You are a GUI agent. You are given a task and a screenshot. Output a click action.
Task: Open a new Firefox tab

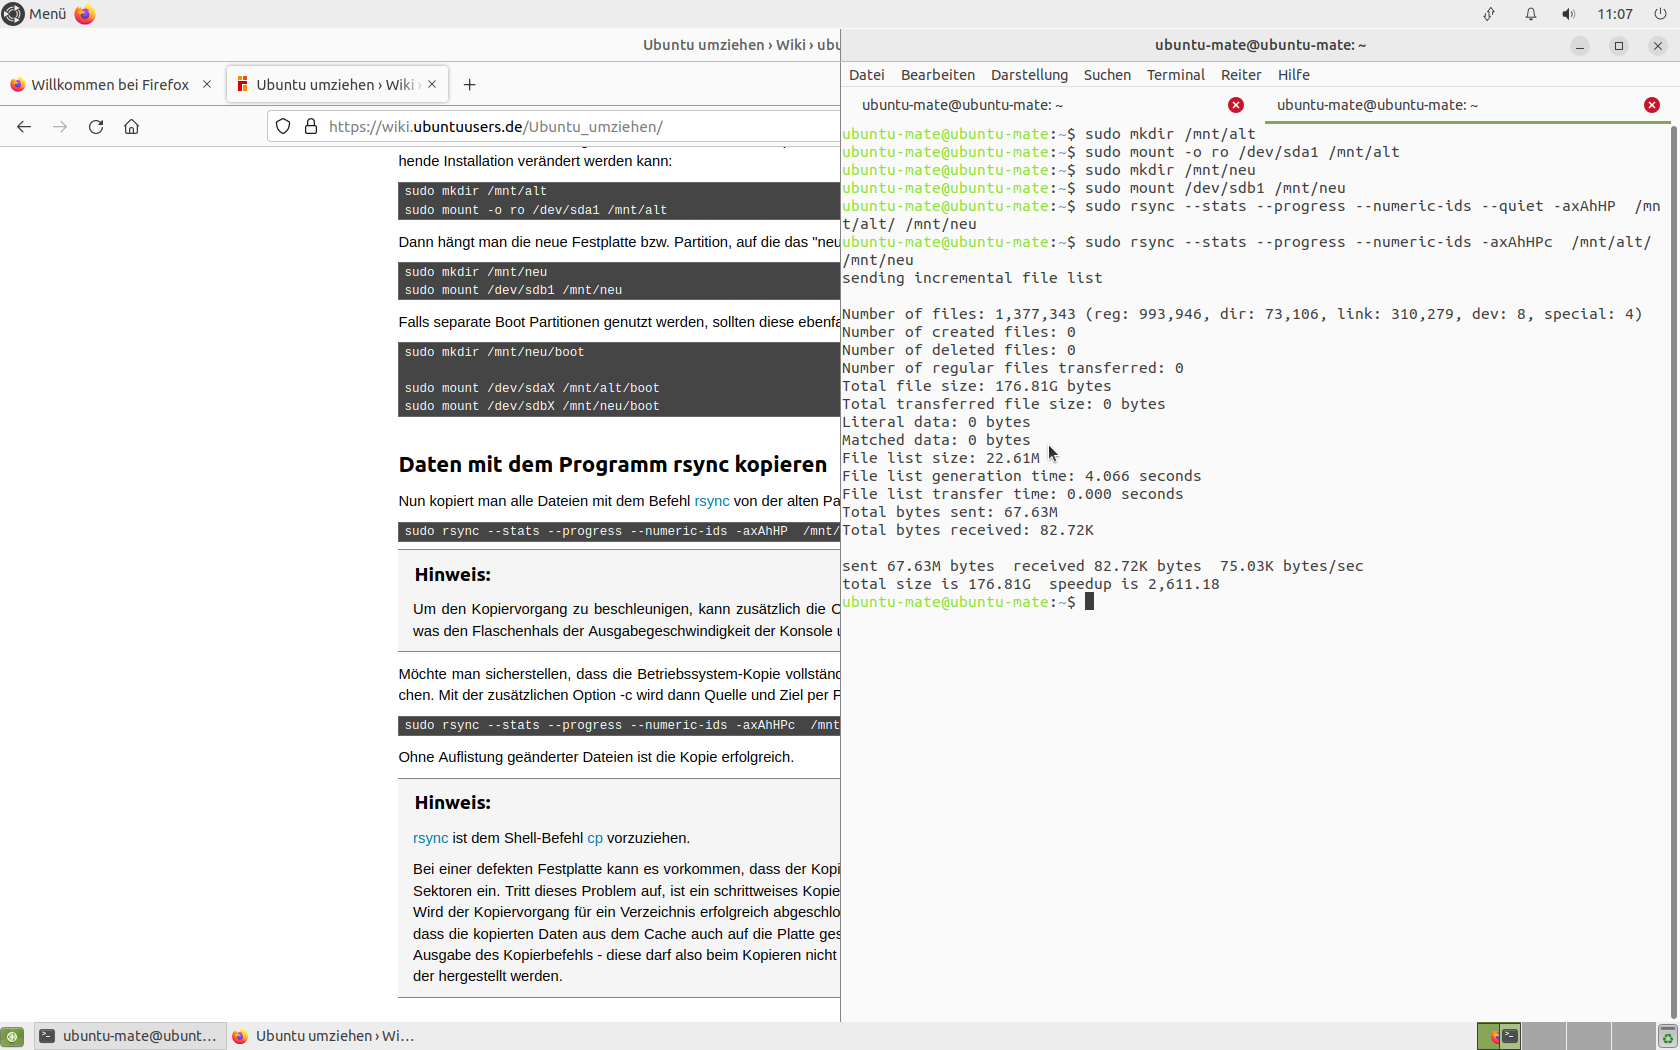click(x=470, y=85)
